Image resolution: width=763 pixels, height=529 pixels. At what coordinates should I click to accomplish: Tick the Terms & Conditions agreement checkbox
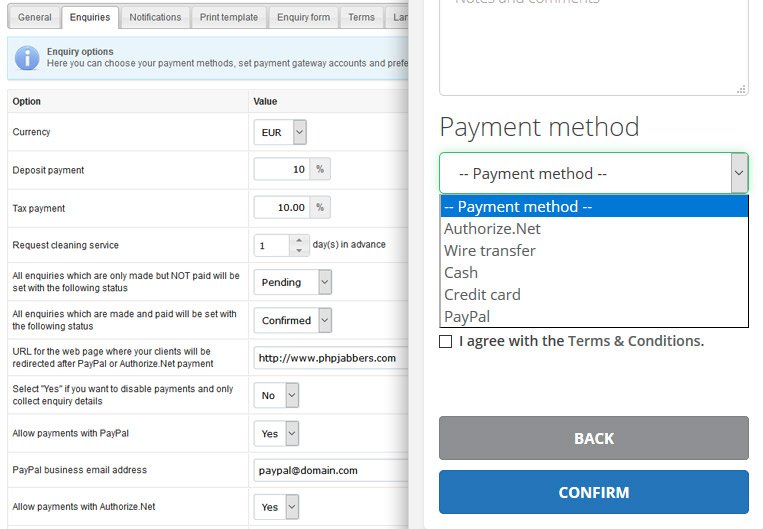445,341
